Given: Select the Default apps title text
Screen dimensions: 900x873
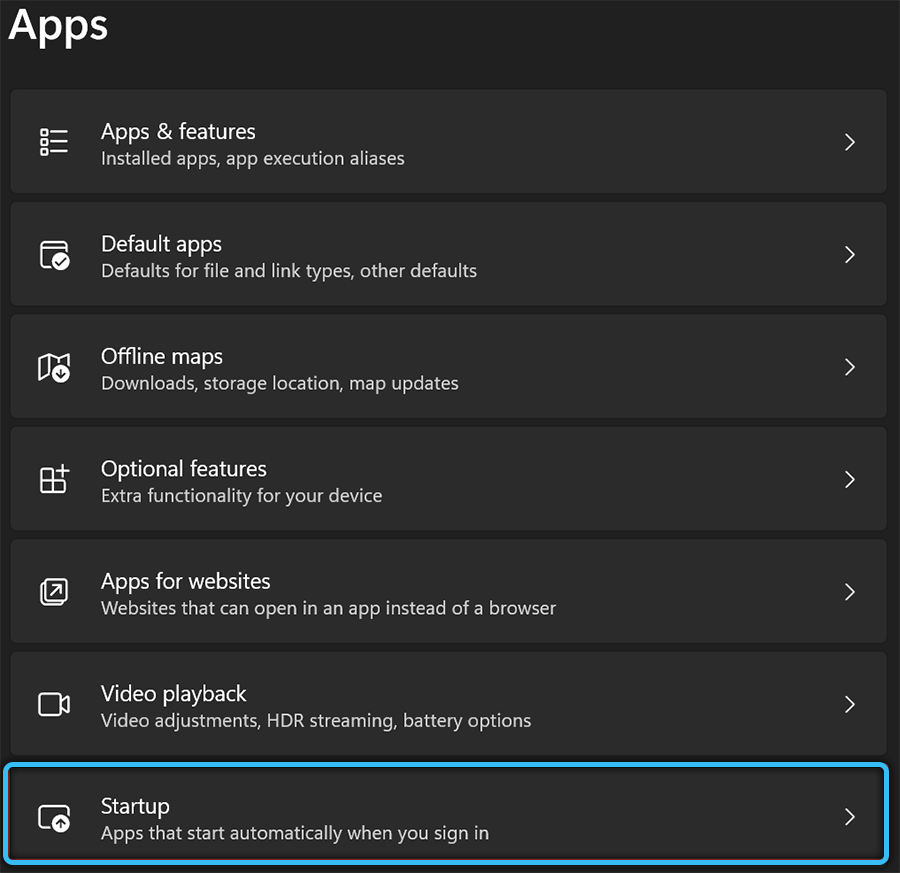Looking at the screenshot, I should 161,244.
